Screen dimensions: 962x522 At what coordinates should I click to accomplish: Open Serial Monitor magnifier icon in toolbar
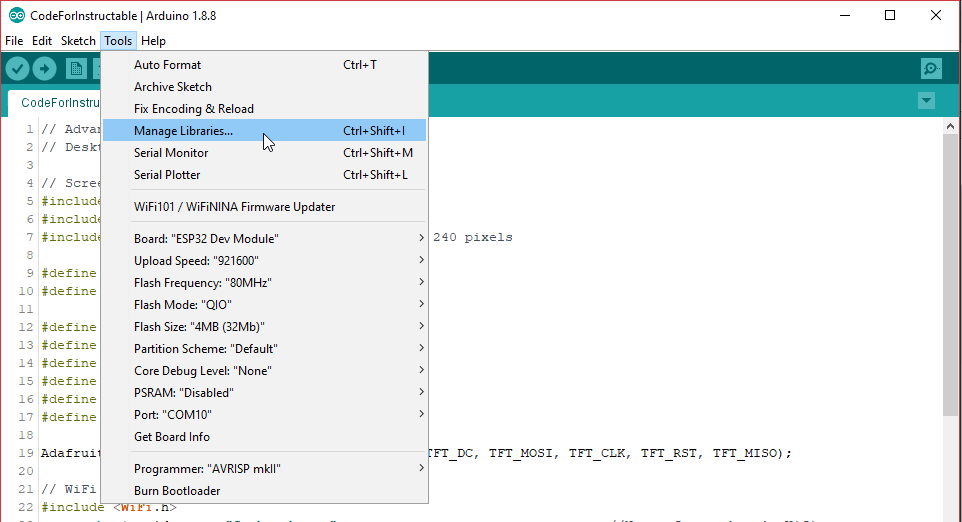(931, 69)
